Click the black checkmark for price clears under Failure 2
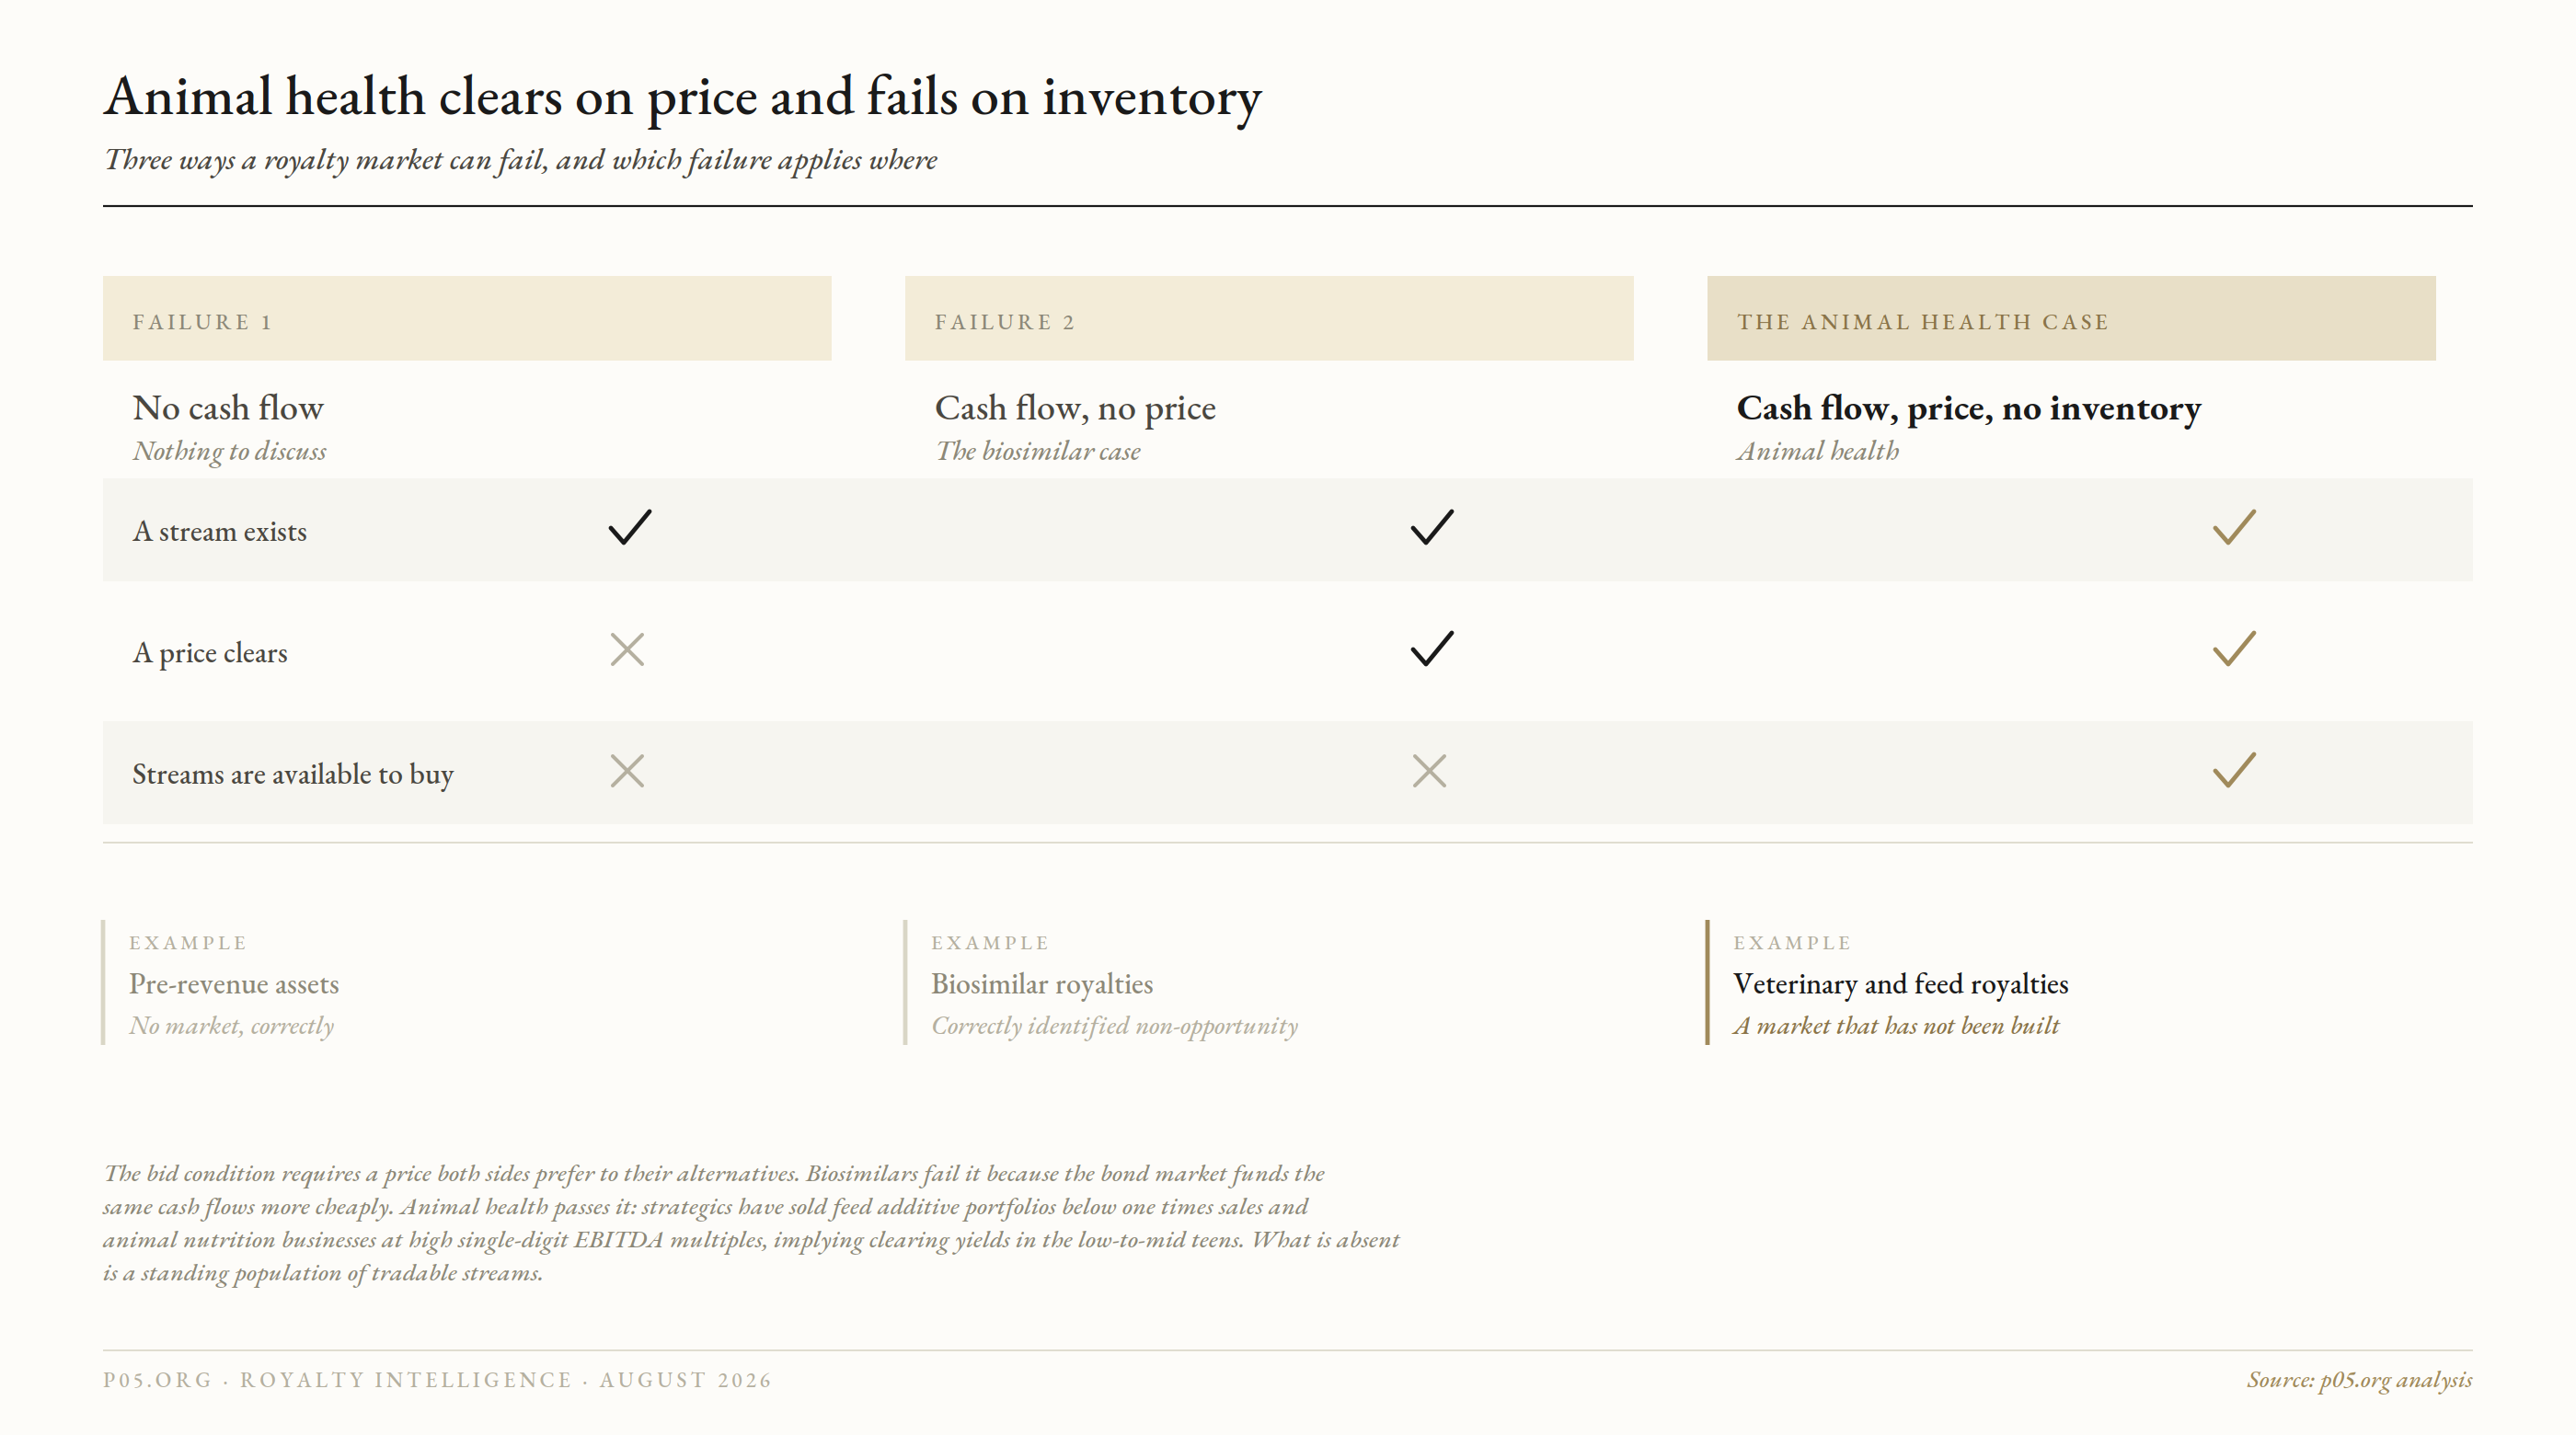The height and width of the screenshot is (1435, 2576). click(x=1432, y=649)
